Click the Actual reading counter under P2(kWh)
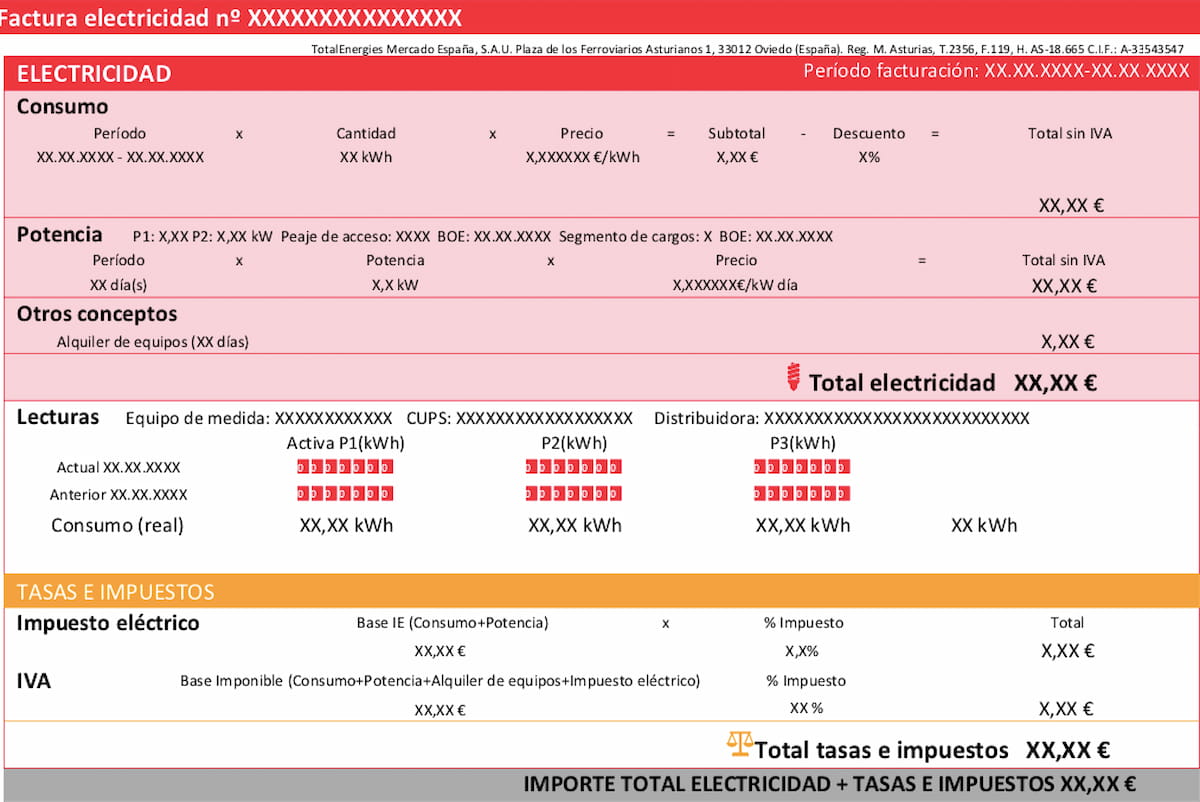 coord(574,467)
